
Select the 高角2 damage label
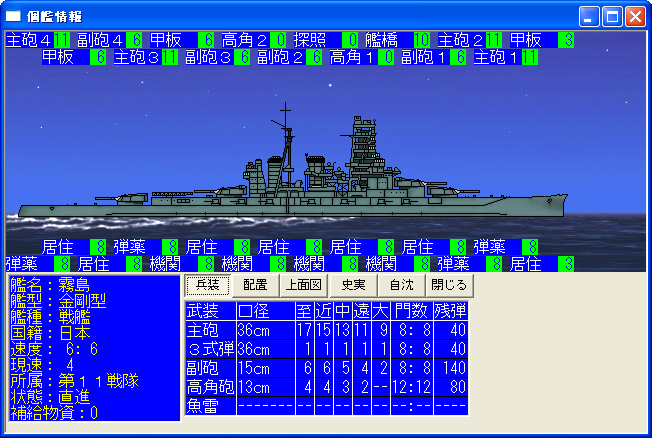(254, 40)
